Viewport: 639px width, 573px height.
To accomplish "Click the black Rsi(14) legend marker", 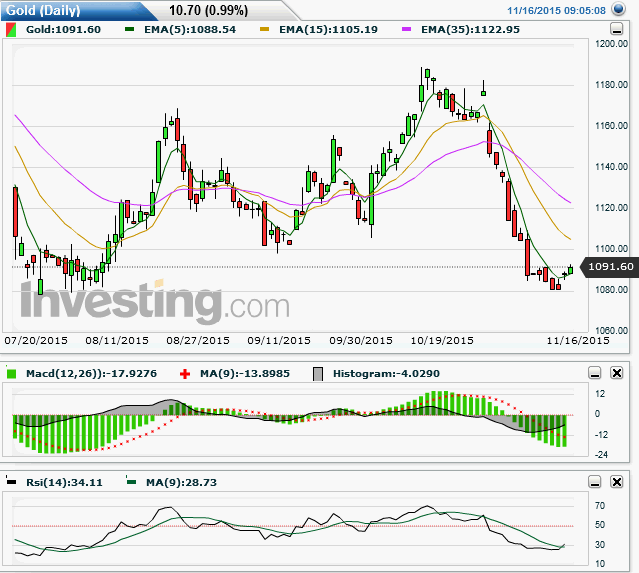I will pyautogui.click(x=11, y=481).
